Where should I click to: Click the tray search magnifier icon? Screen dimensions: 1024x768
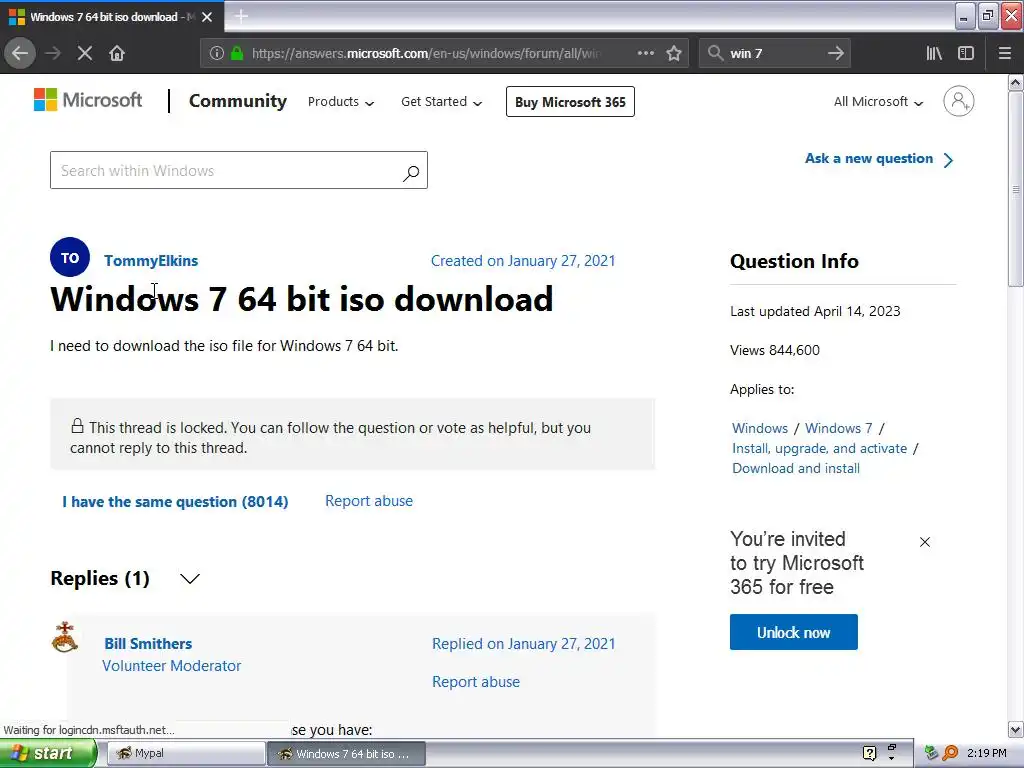click(x=950, y=753)
